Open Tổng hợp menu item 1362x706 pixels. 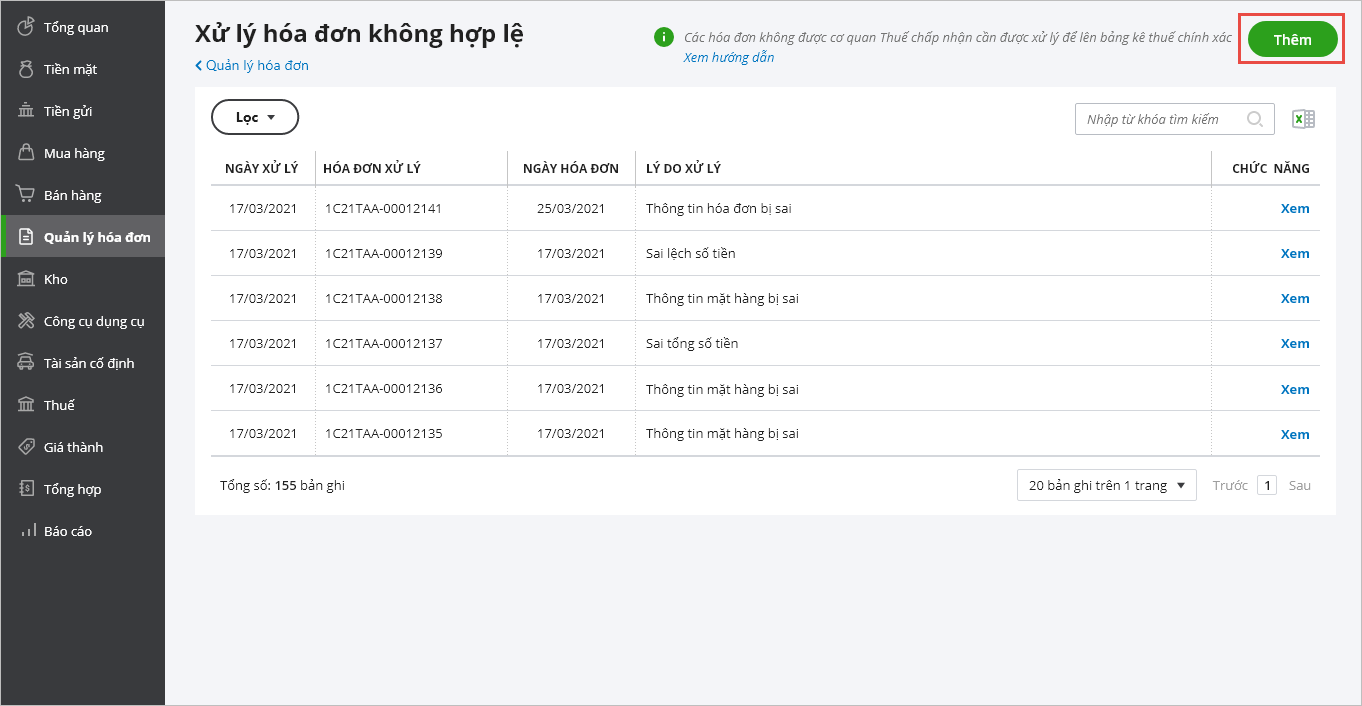point(73,489)
